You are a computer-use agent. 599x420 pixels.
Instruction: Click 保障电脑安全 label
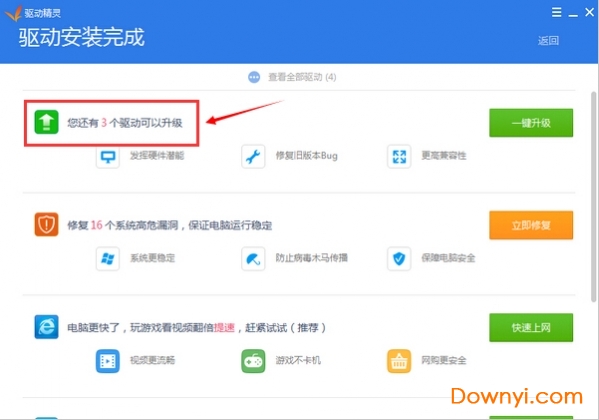point(448,258)
